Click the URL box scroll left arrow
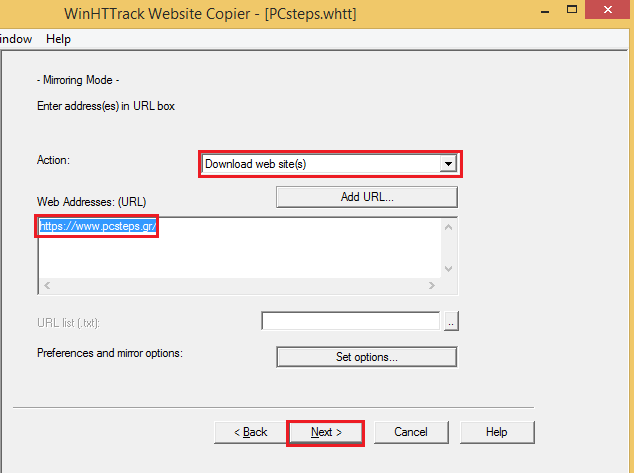The width and height of the screenshot is (634, 473). (x=47, y=285)
